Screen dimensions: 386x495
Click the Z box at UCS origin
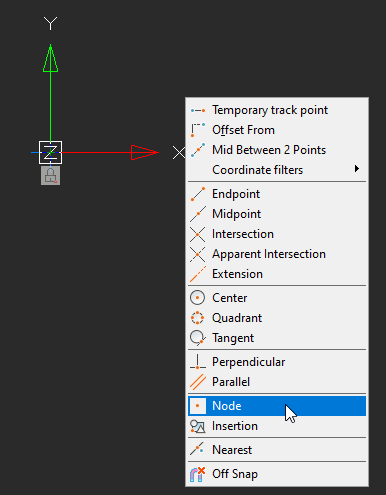click(x=50, y=152)
